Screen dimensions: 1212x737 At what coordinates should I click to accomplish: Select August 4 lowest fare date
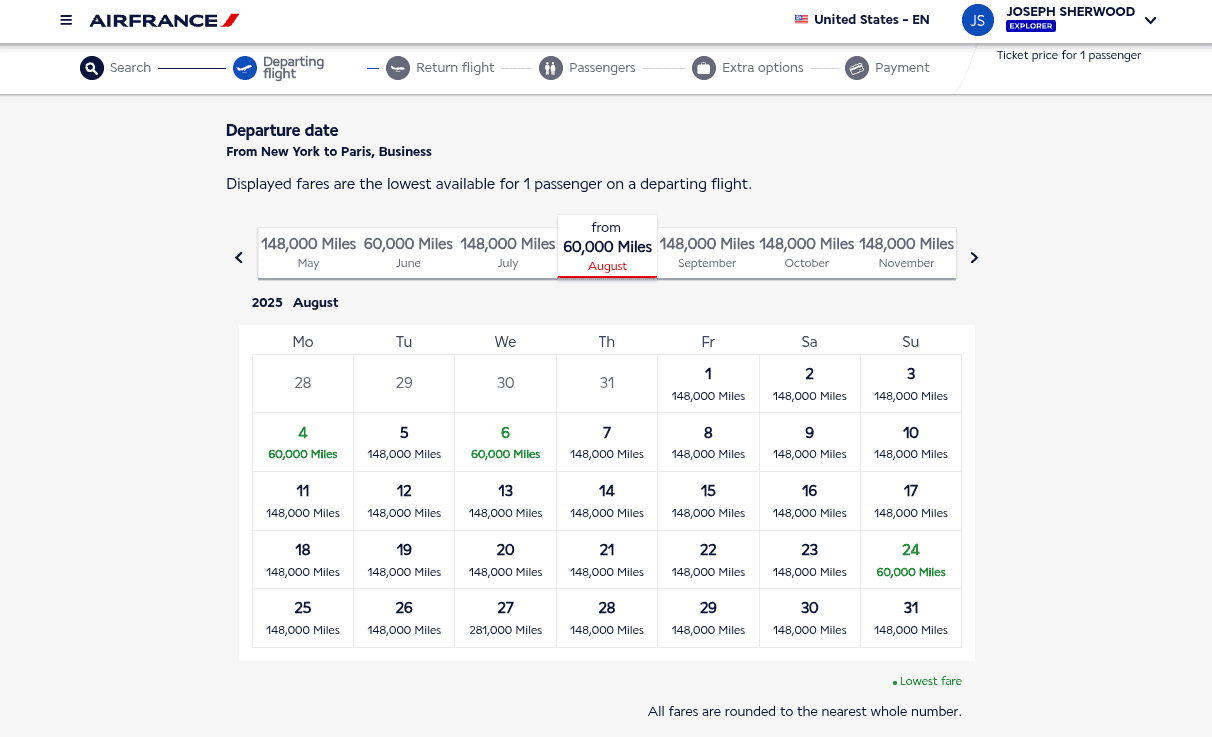pyautogui.click(x=302, y=442)
